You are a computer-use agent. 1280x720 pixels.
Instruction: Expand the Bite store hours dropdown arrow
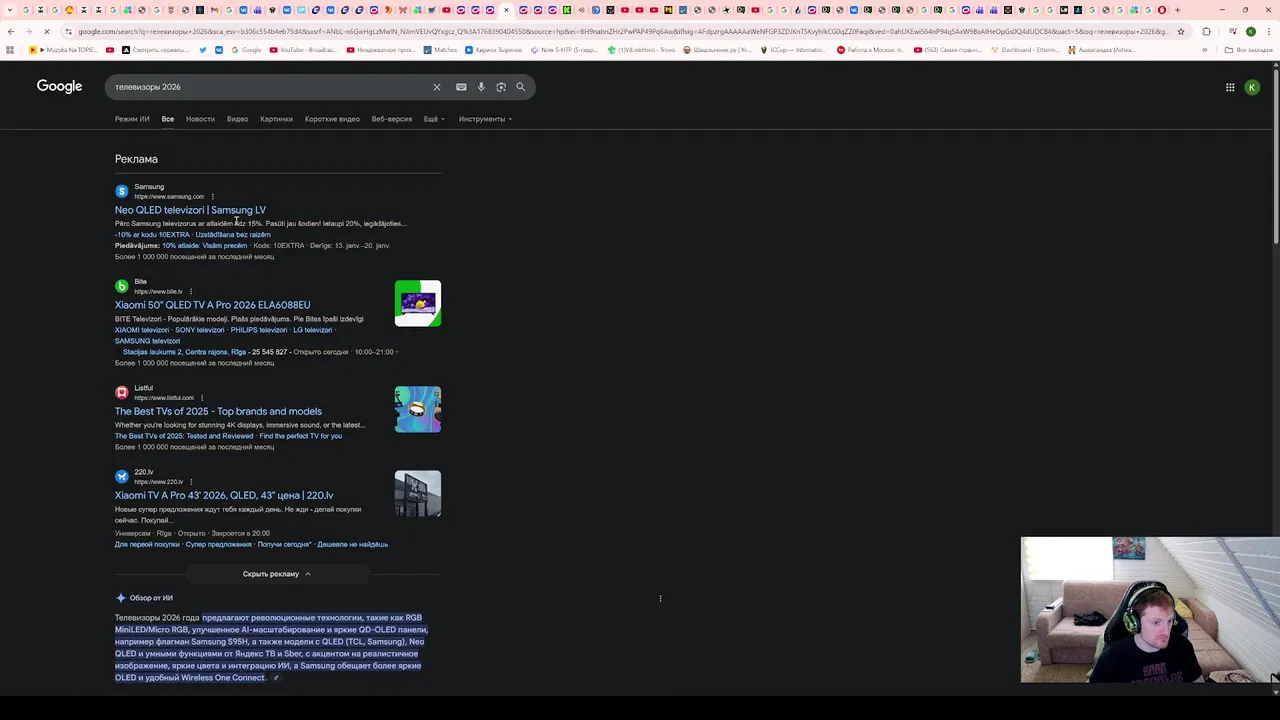pos(397,352)
